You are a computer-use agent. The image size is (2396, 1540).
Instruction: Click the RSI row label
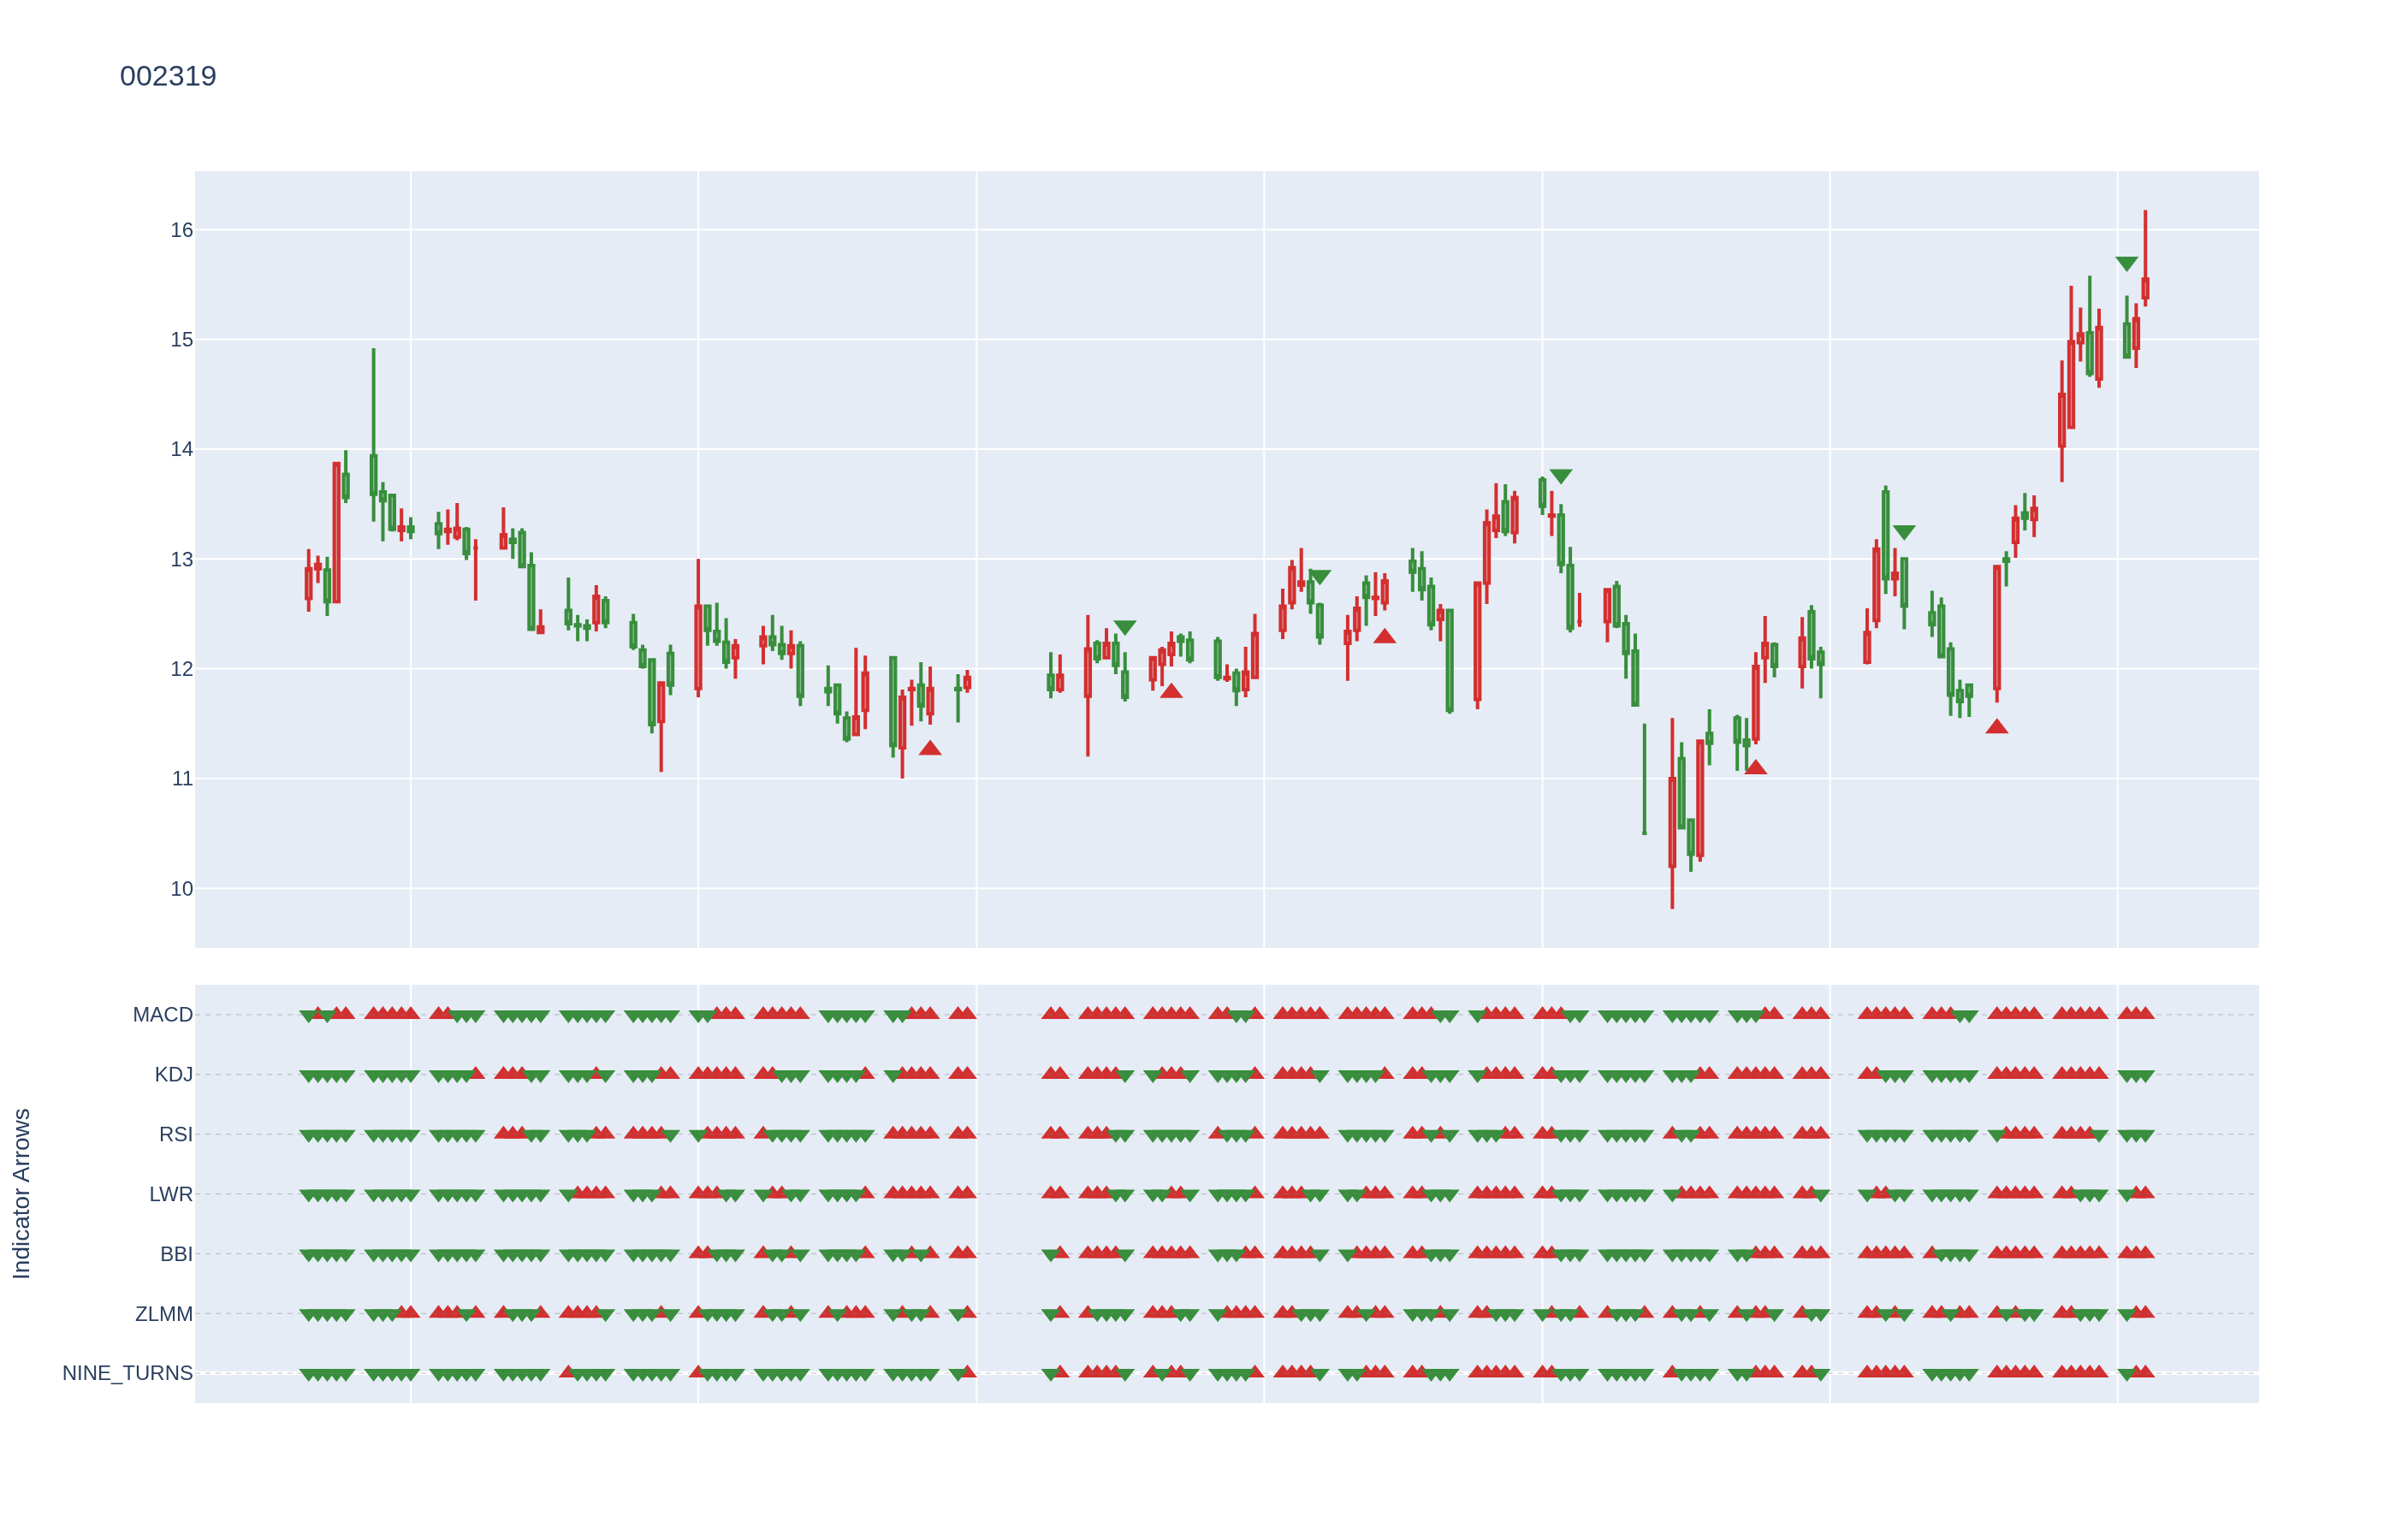[175, 1135]
